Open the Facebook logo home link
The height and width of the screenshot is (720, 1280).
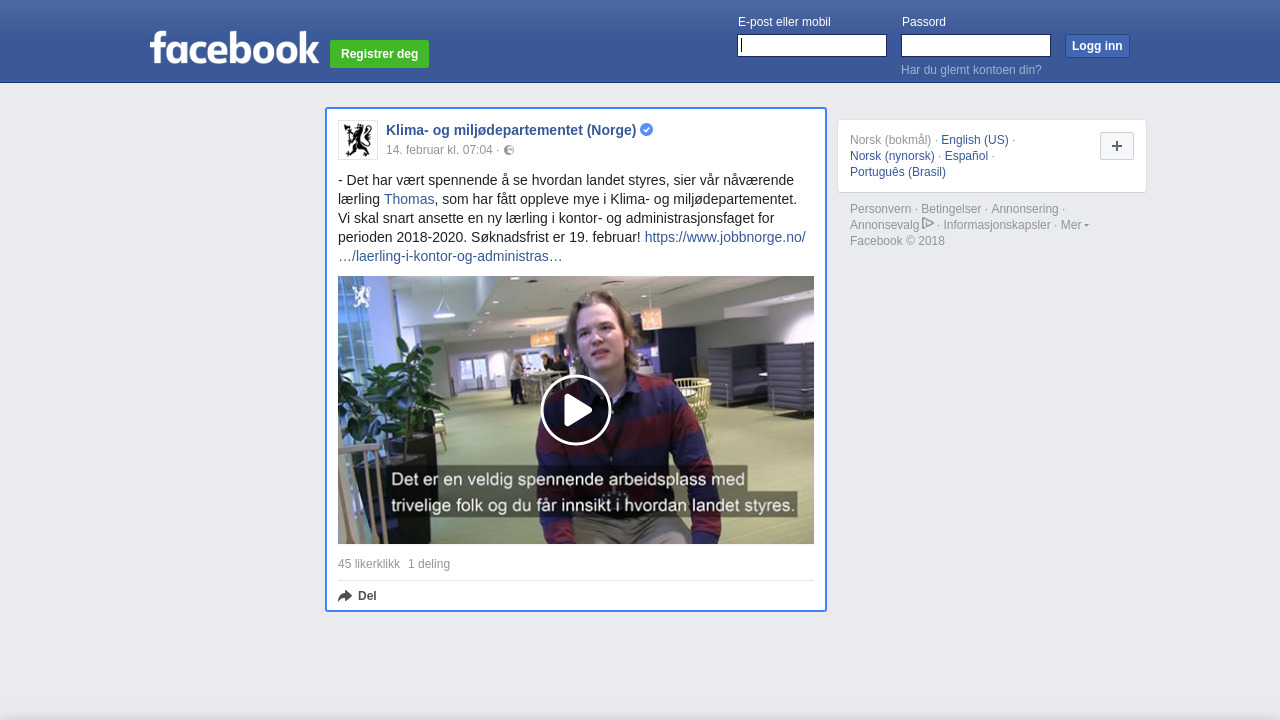pos(235,47)
